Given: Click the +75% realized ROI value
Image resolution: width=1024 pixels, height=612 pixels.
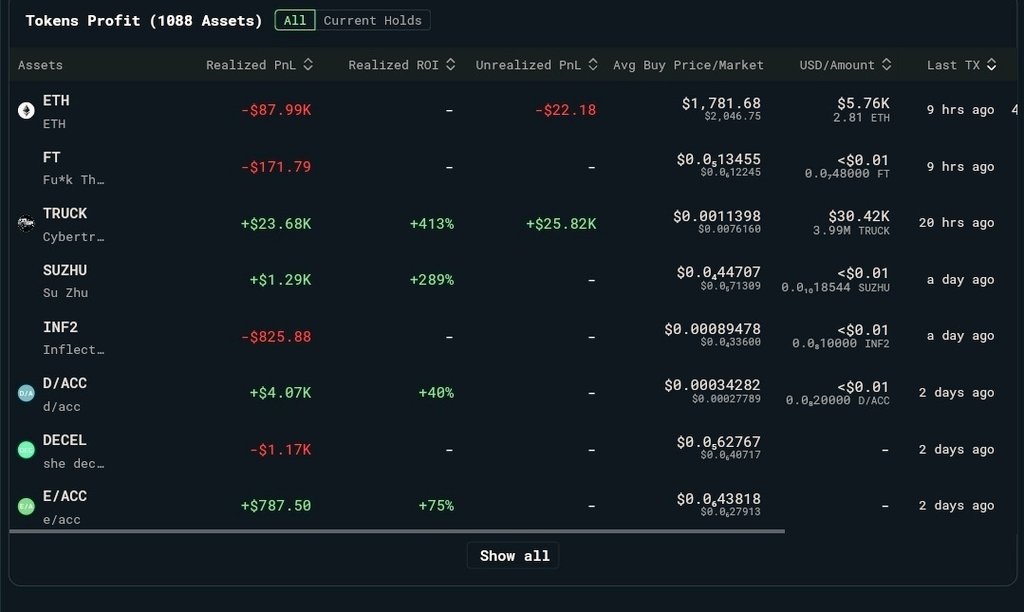Looking at the screenshot, I should point(436,506).
